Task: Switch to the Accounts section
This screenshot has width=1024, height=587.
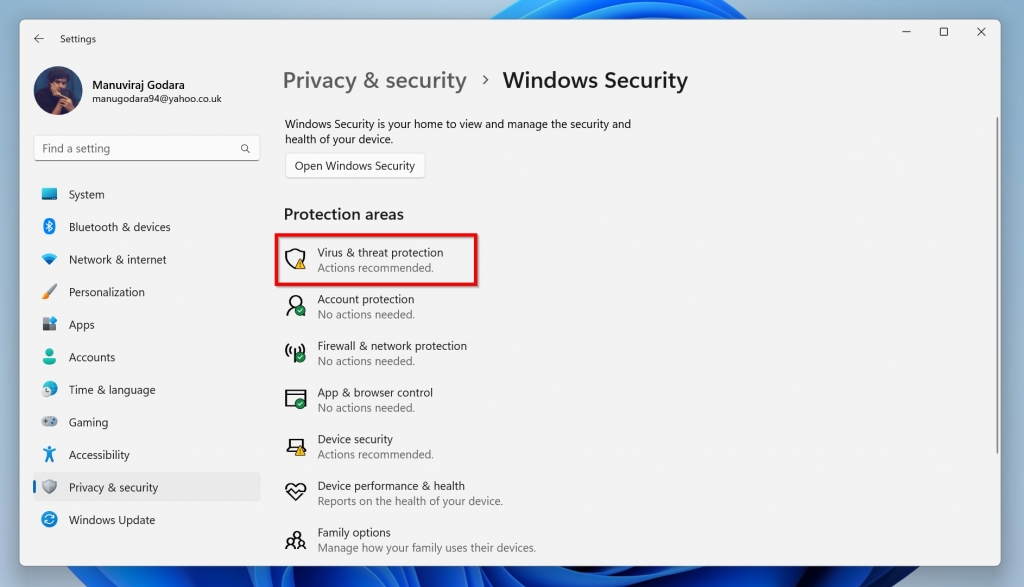Action: coord(92,357)
